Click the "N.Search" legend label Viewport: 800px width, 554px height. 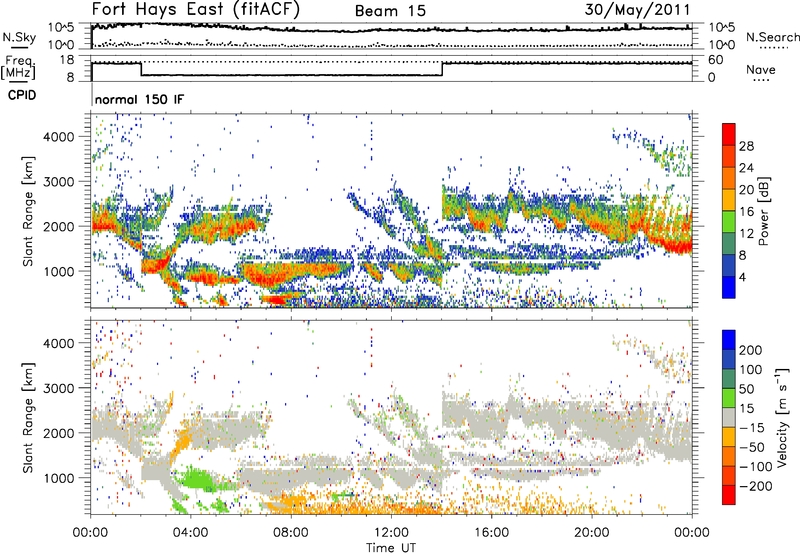(x=772, y=37)
